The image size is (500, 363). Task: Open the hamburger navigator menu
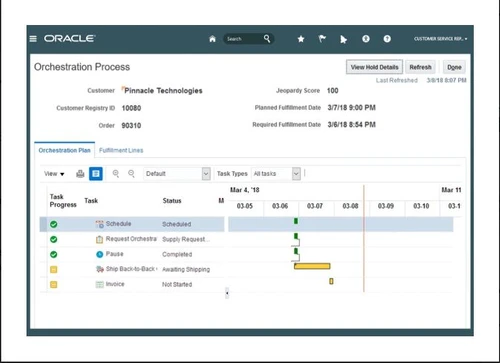(x=33, y=39)
